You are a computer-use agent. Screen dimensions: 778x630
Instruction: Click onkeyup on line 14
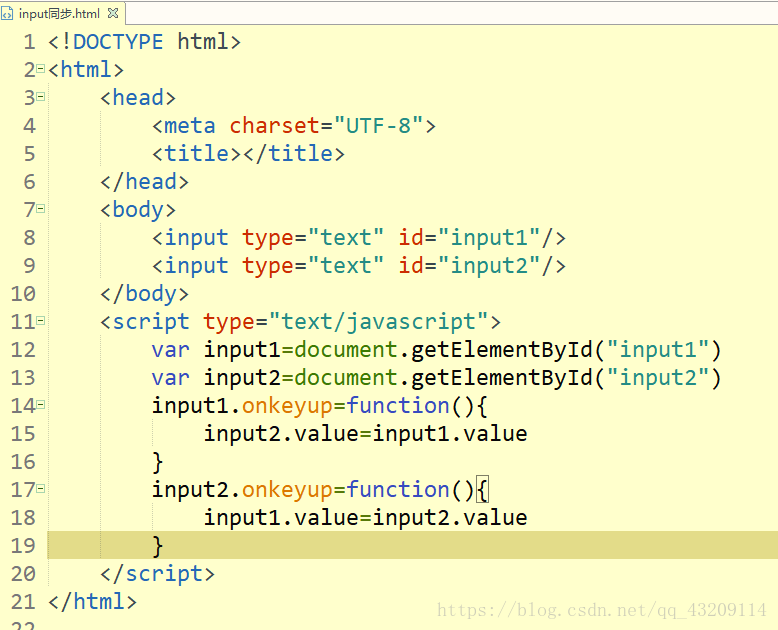[287, 406]
